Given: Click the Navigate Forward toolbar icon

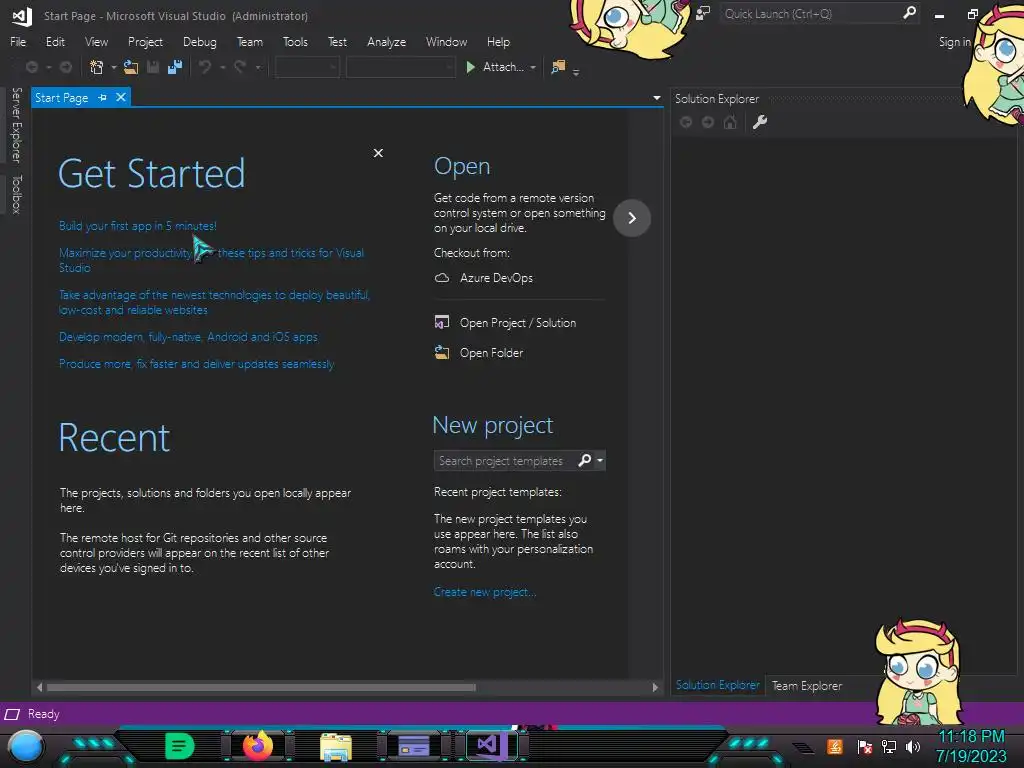Looking at the screenshot, I should (65, 67).
